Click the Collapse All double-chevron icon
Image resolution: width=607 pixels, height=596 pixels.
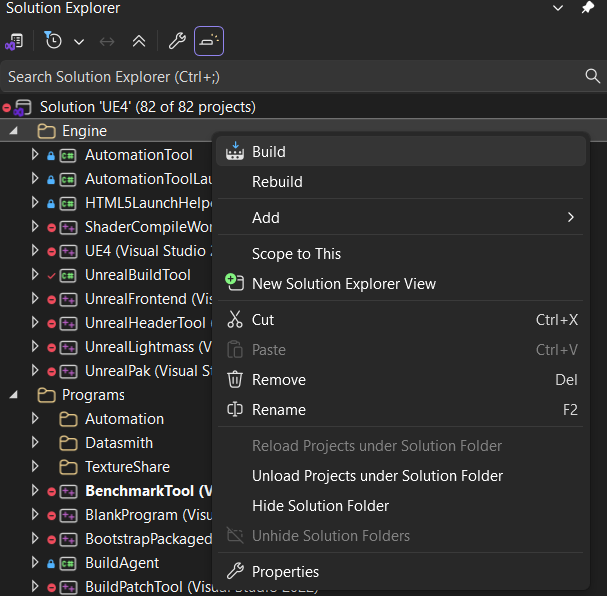pyautogui.click(x=139, y=41)
